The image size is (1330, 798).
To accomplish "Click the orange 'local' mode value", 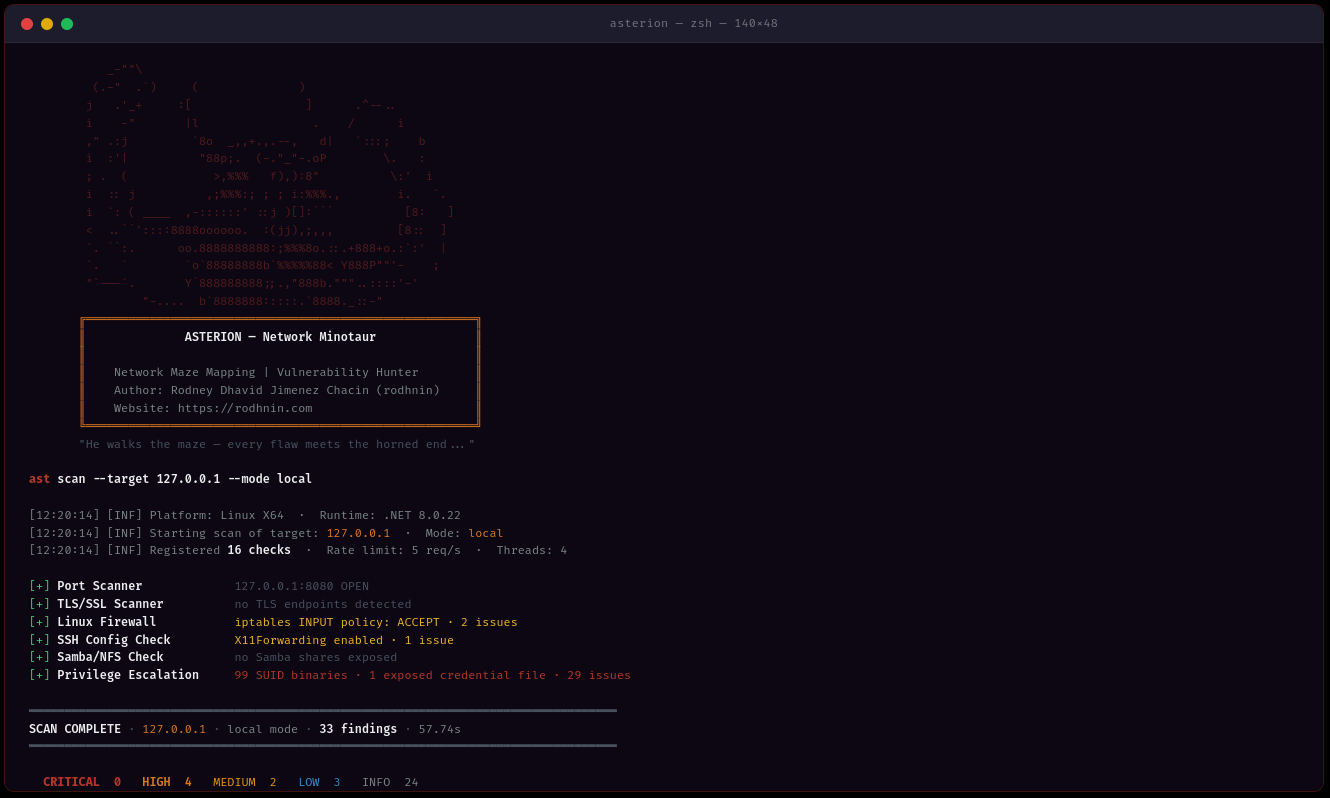I will pyautogui.click(x=485, y=533).
